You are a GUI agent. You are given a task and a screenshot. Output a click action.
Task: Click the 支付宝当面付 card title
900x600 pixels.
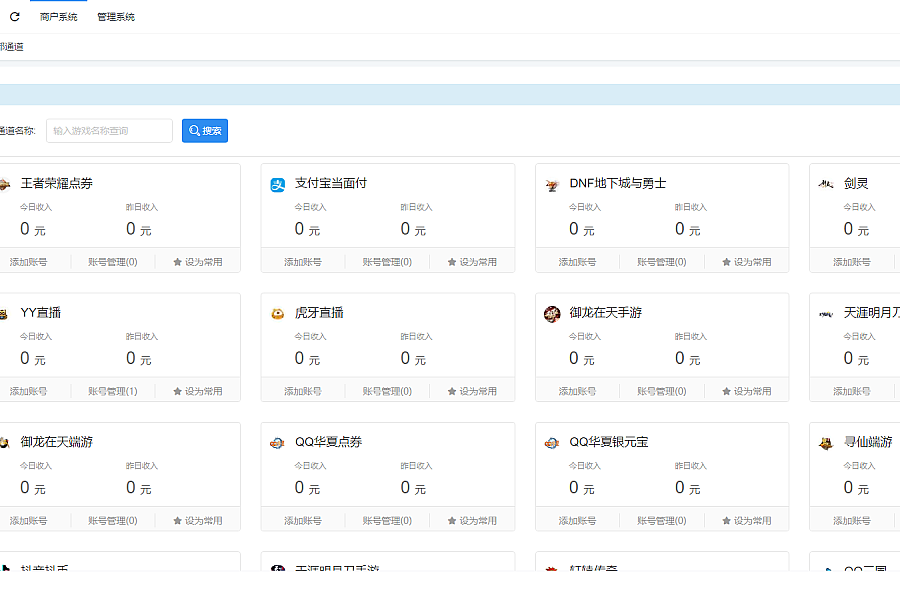(331, 183)
